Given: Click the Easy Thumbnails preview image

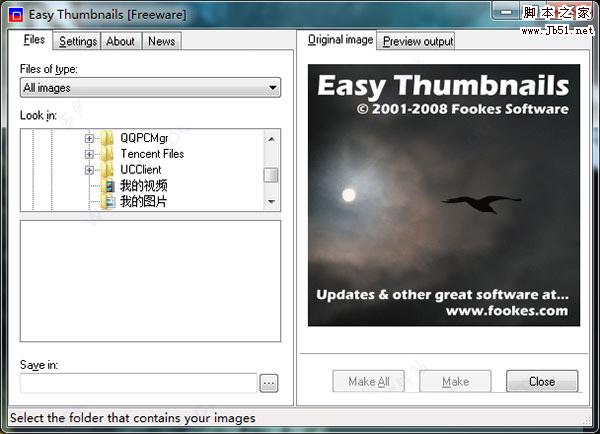Looking at the screenshot, I should pos(444,195).
